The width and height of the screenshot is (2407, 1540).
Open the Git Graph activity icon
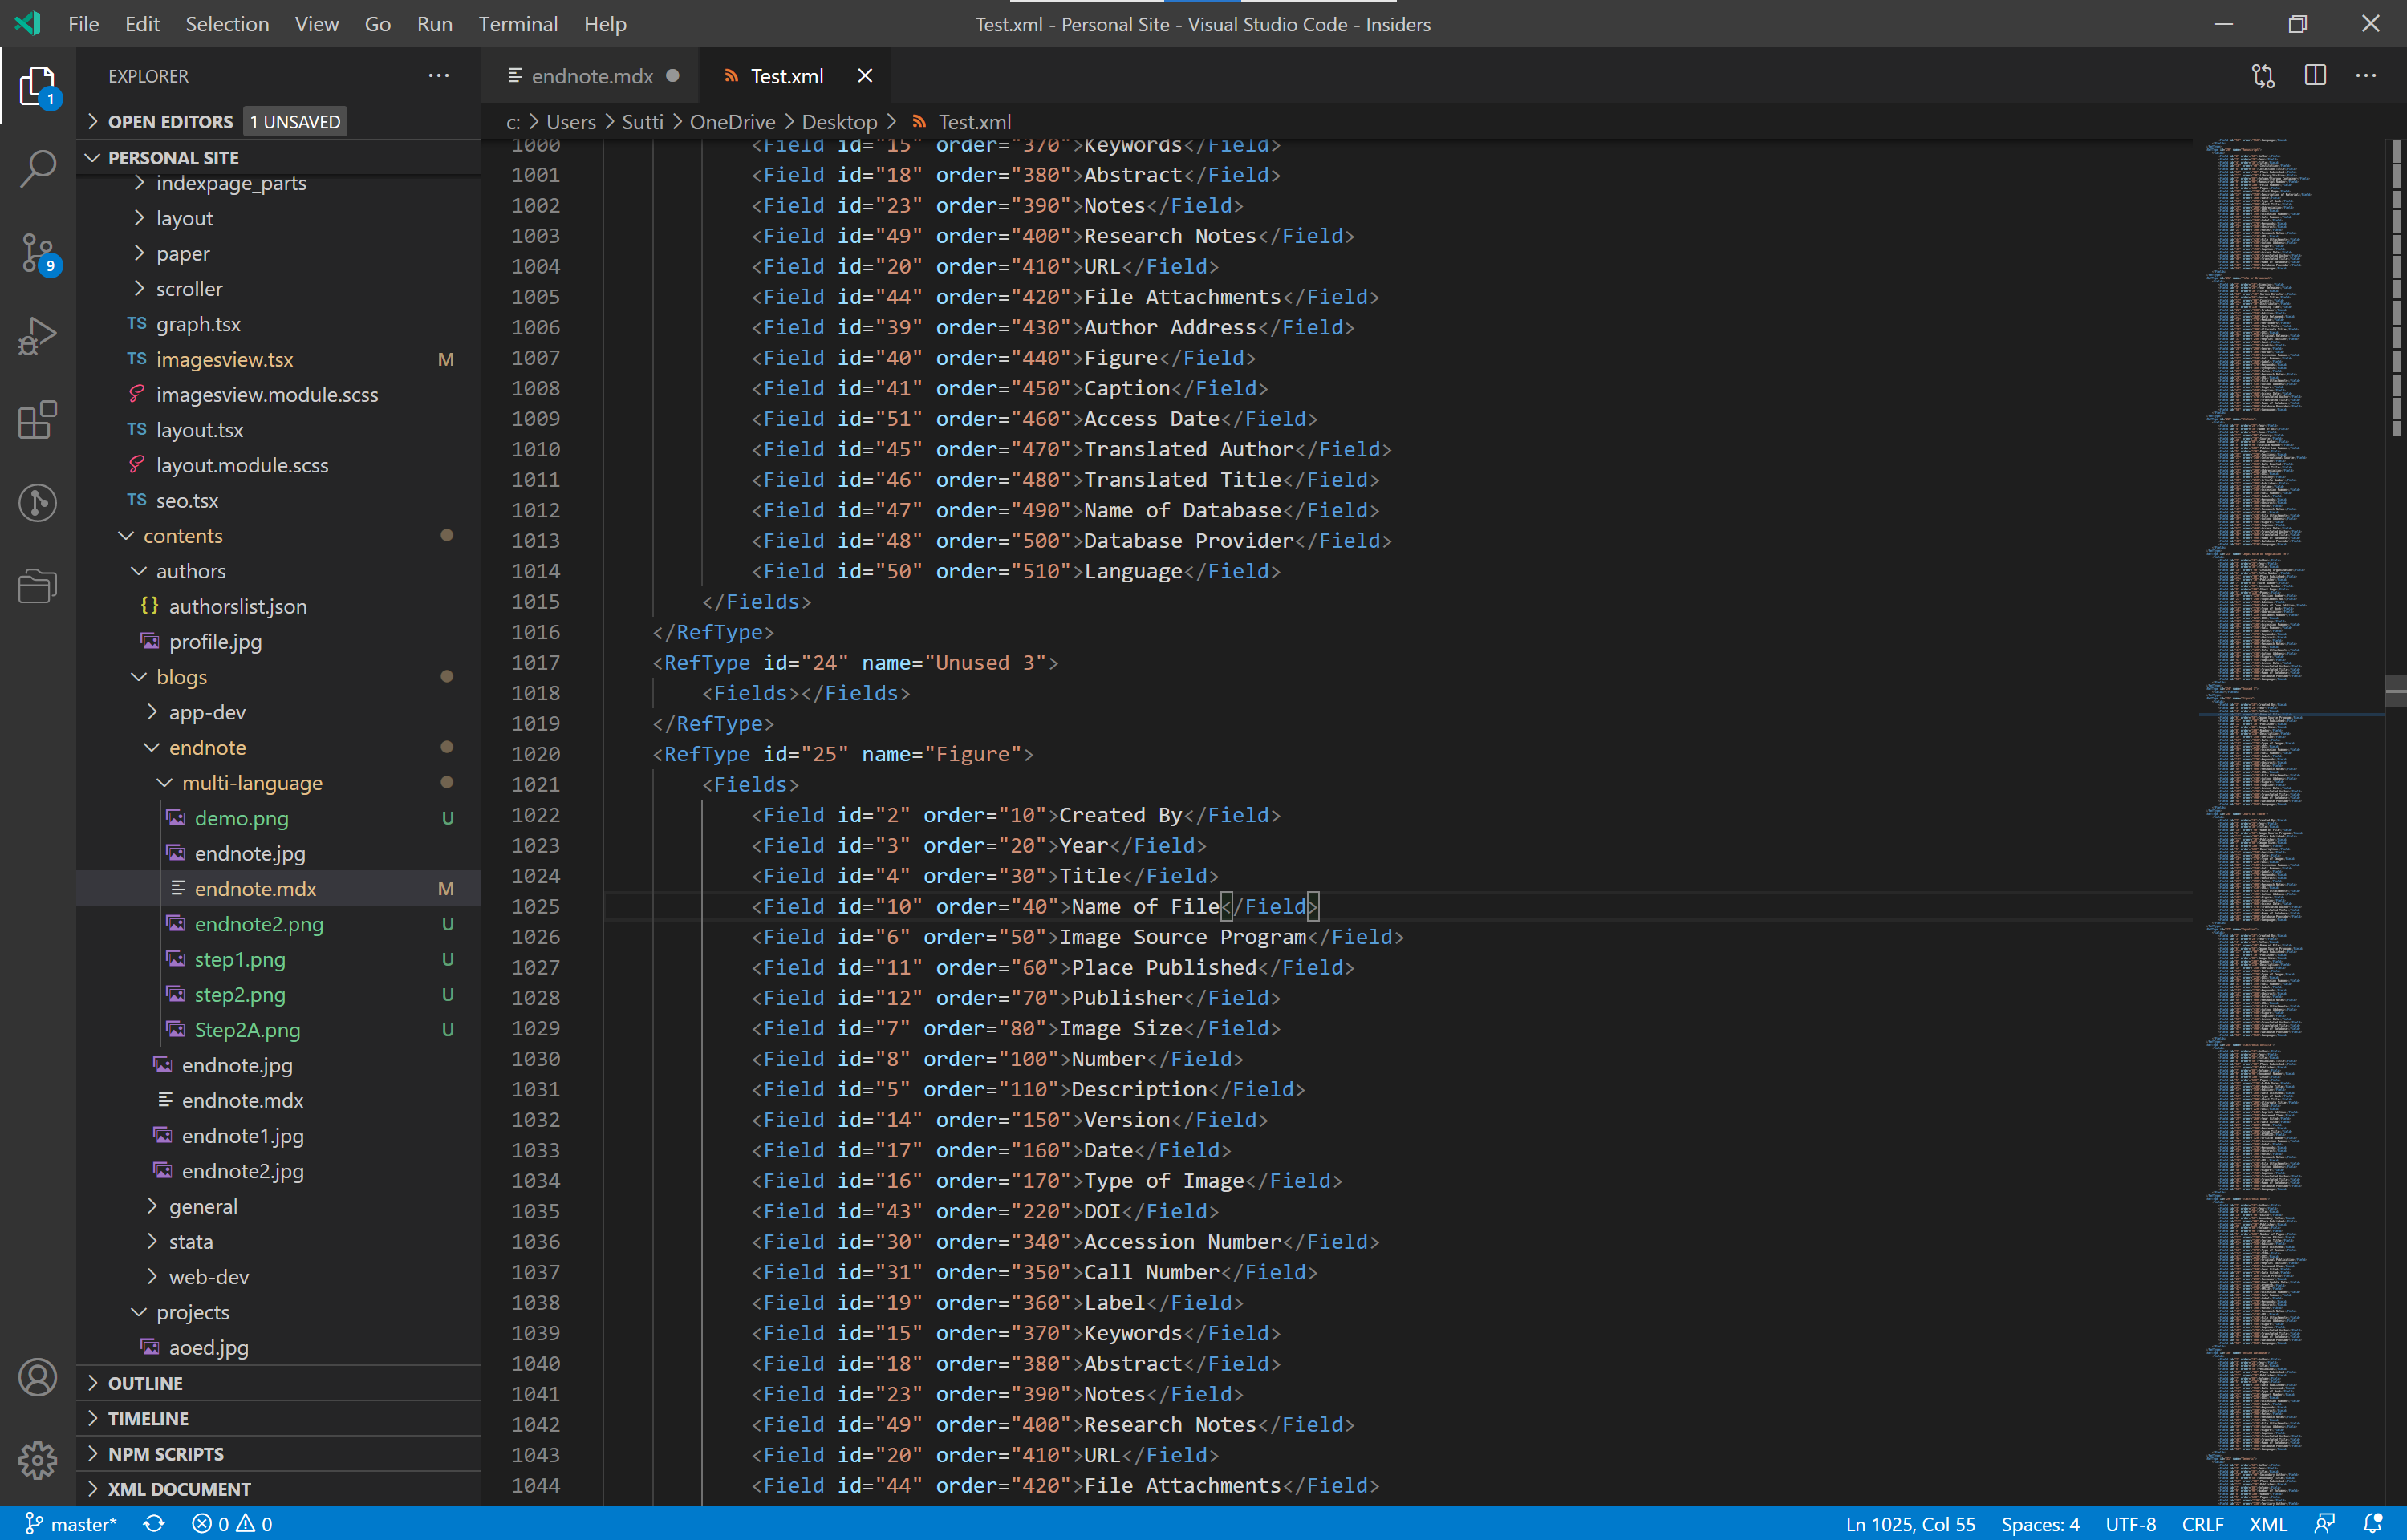coord(37,503)
